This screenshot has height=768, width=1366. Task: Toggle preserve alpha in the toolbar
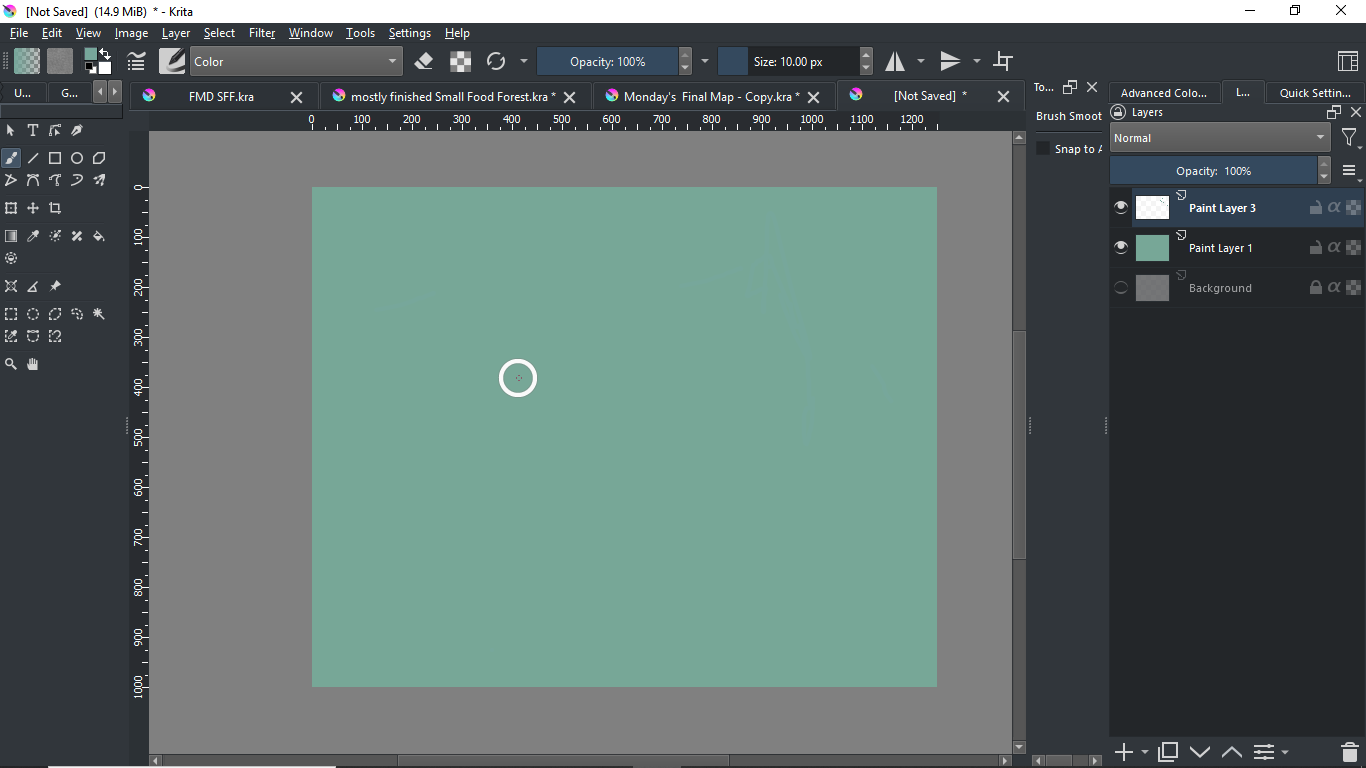pos(460,61)
